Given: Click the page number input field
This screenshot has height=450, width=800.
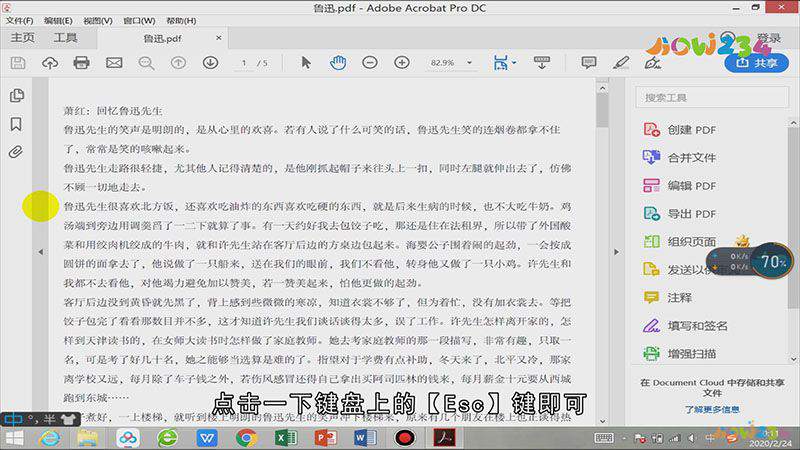Looking at the screenshot, I should point(244,63).
